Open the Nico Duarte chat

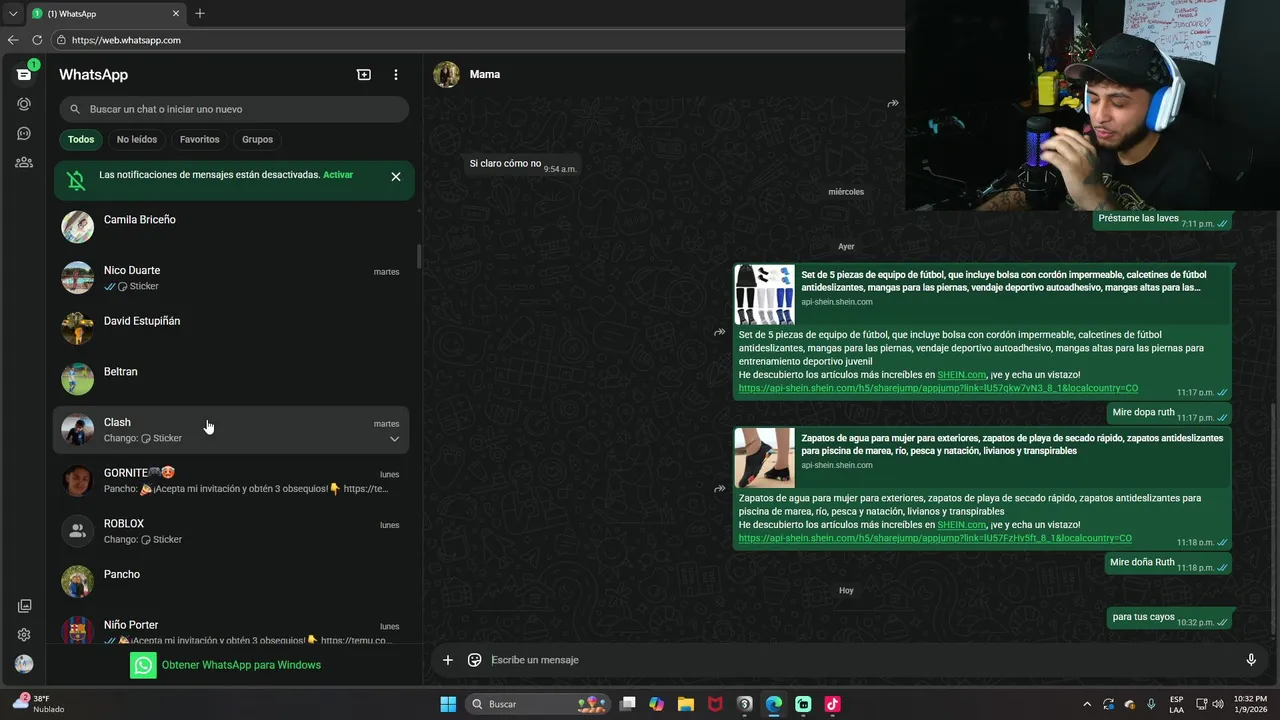[x=231, y=278]
